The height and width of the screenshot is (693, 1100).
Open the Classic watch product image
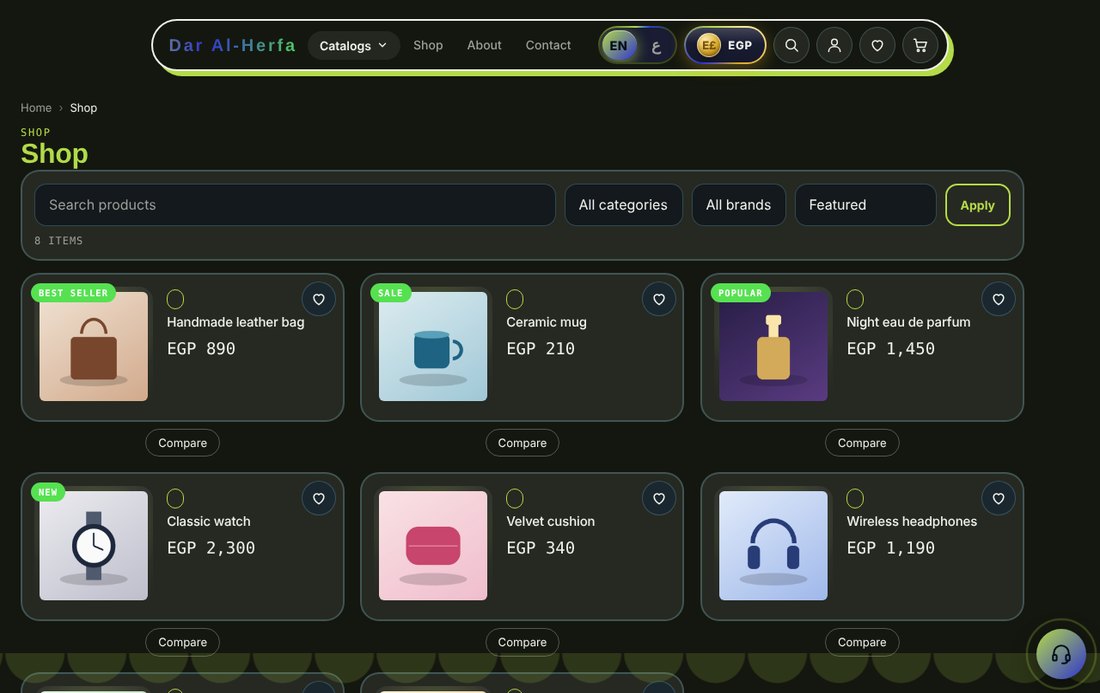(x=93, y=546)
